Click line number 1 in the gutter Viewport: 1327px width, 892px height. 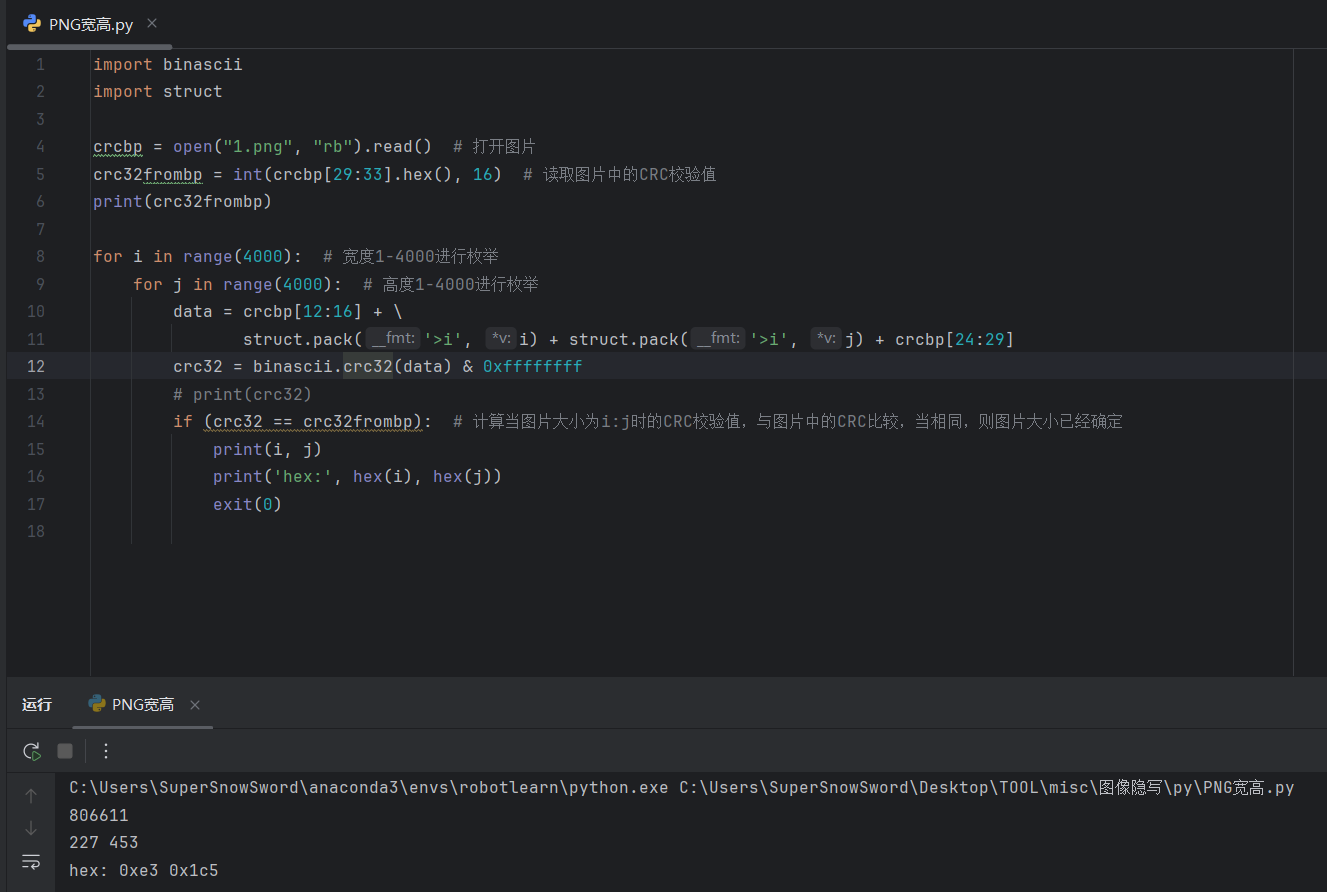click(x=40, y=64)
